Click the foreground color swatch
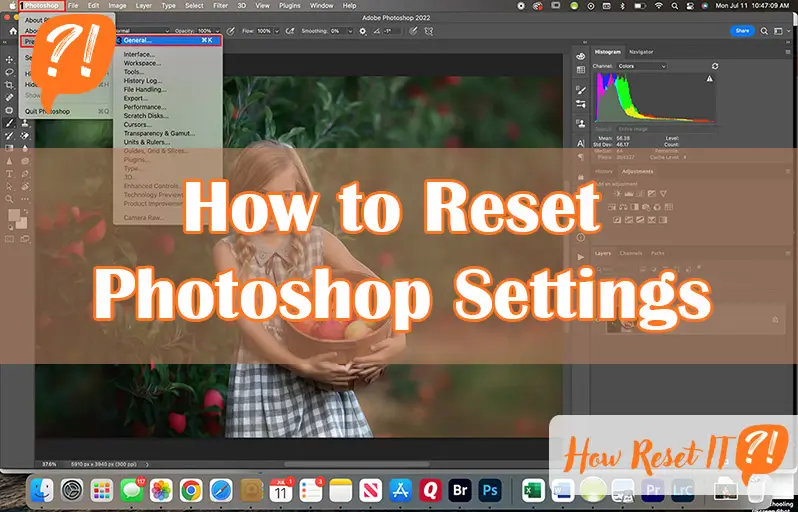 (14, 215)
